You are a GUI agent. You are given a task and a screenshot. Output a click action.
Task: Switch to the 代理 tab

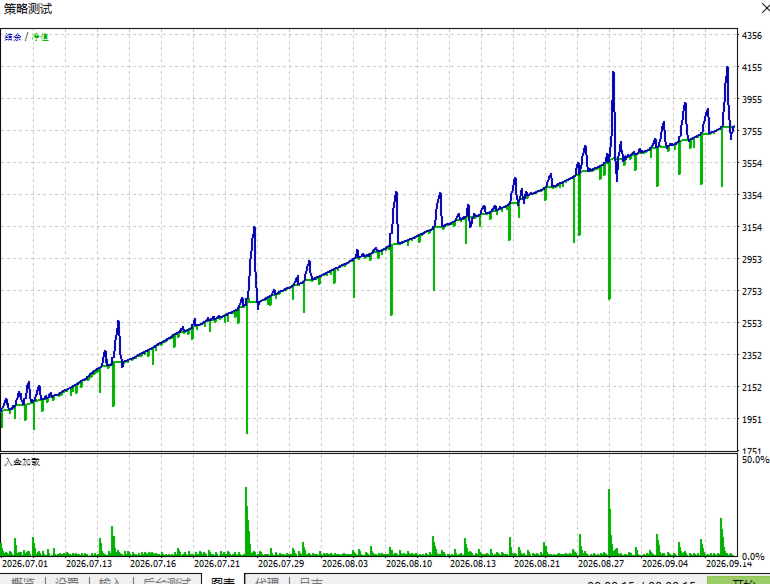[267, 581]
